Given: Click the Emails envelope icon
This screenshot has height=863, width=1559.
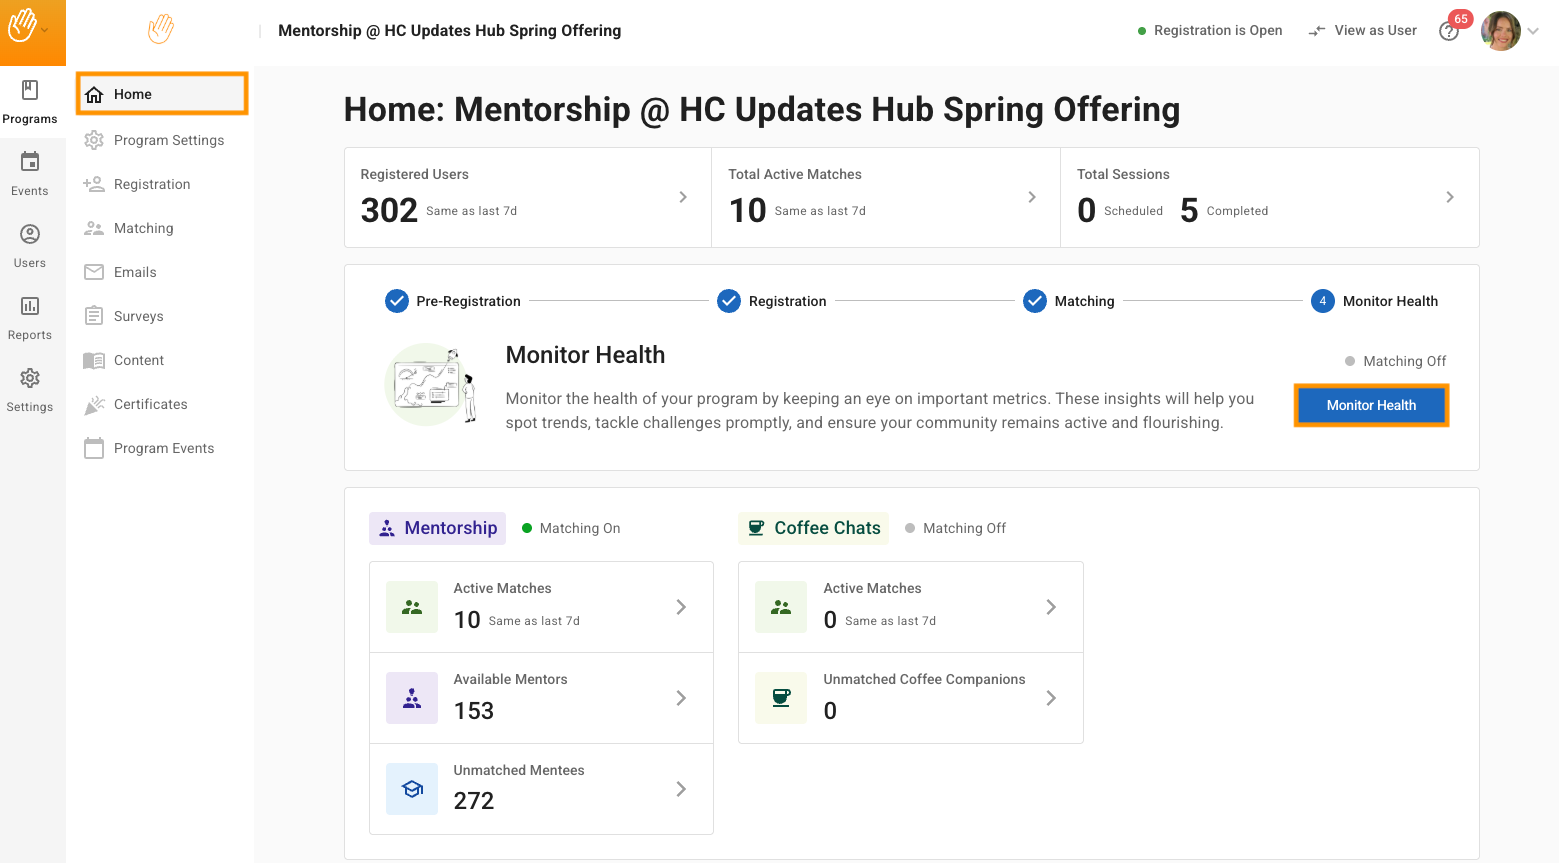Looking at the screenshot, I should tap(94, 272).
